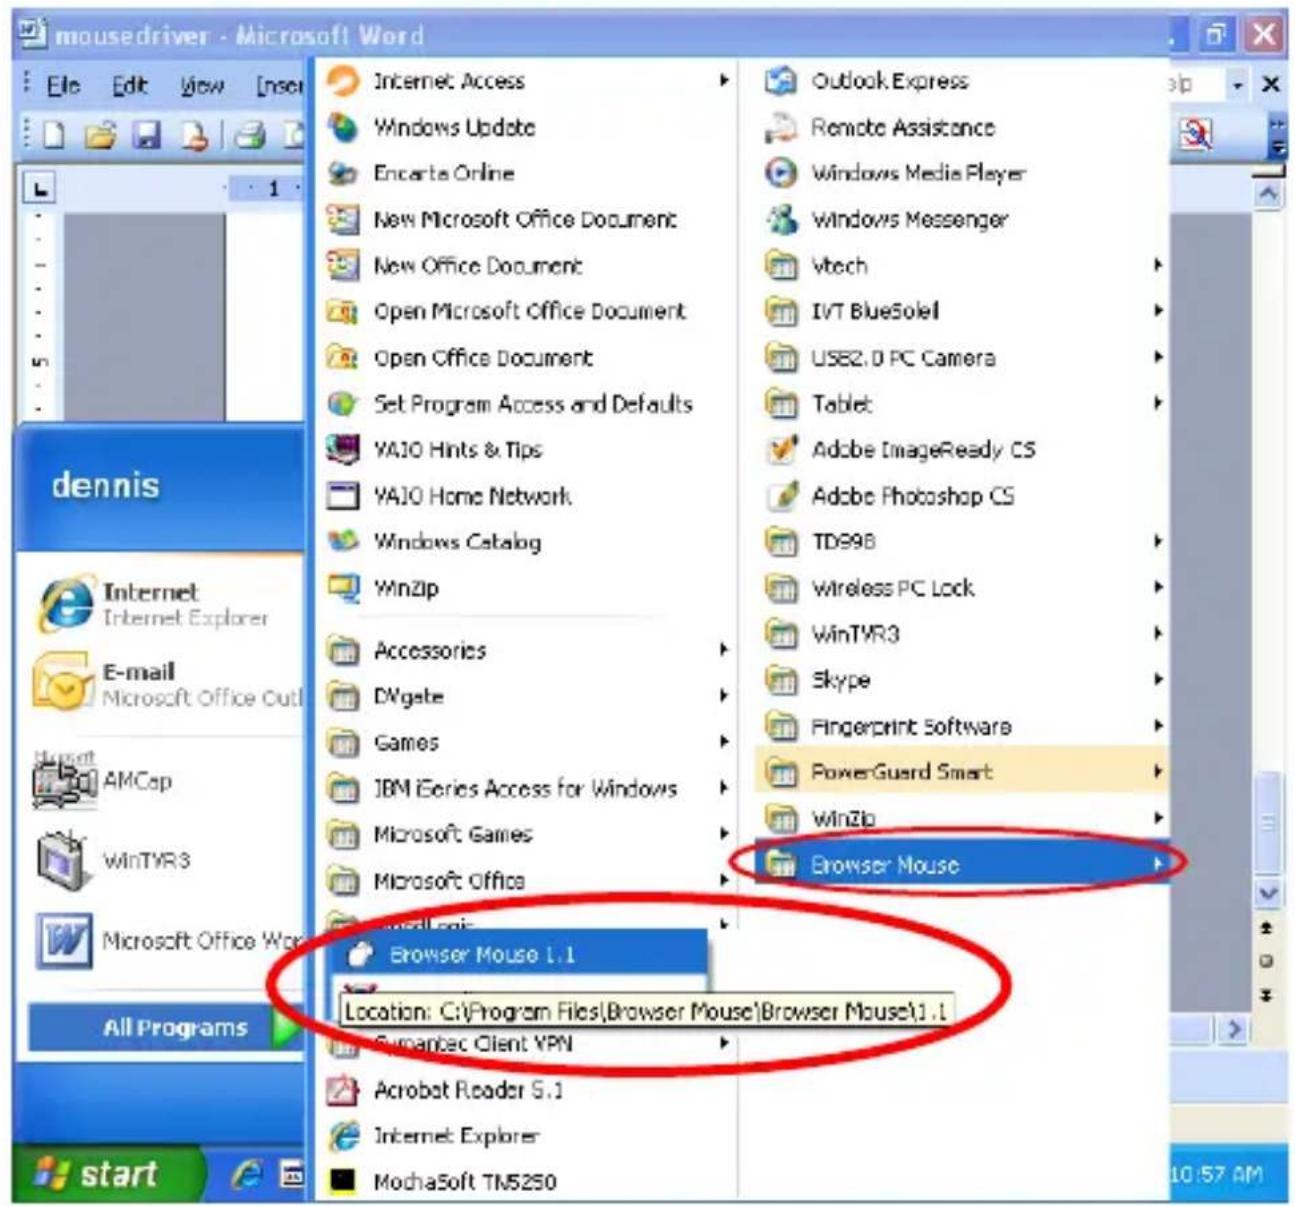Image resolution: width=1295 pixels, height=1206 pixels.
Task: Click the Encarta Online icon
Action: [x=343, y=173]
